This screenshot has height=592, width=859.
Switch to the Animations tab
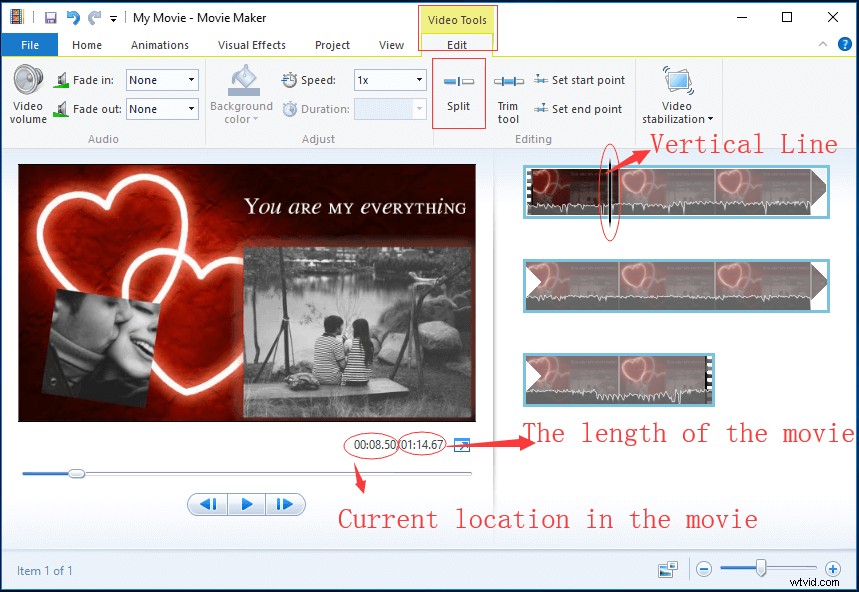[x=159, y=45]
